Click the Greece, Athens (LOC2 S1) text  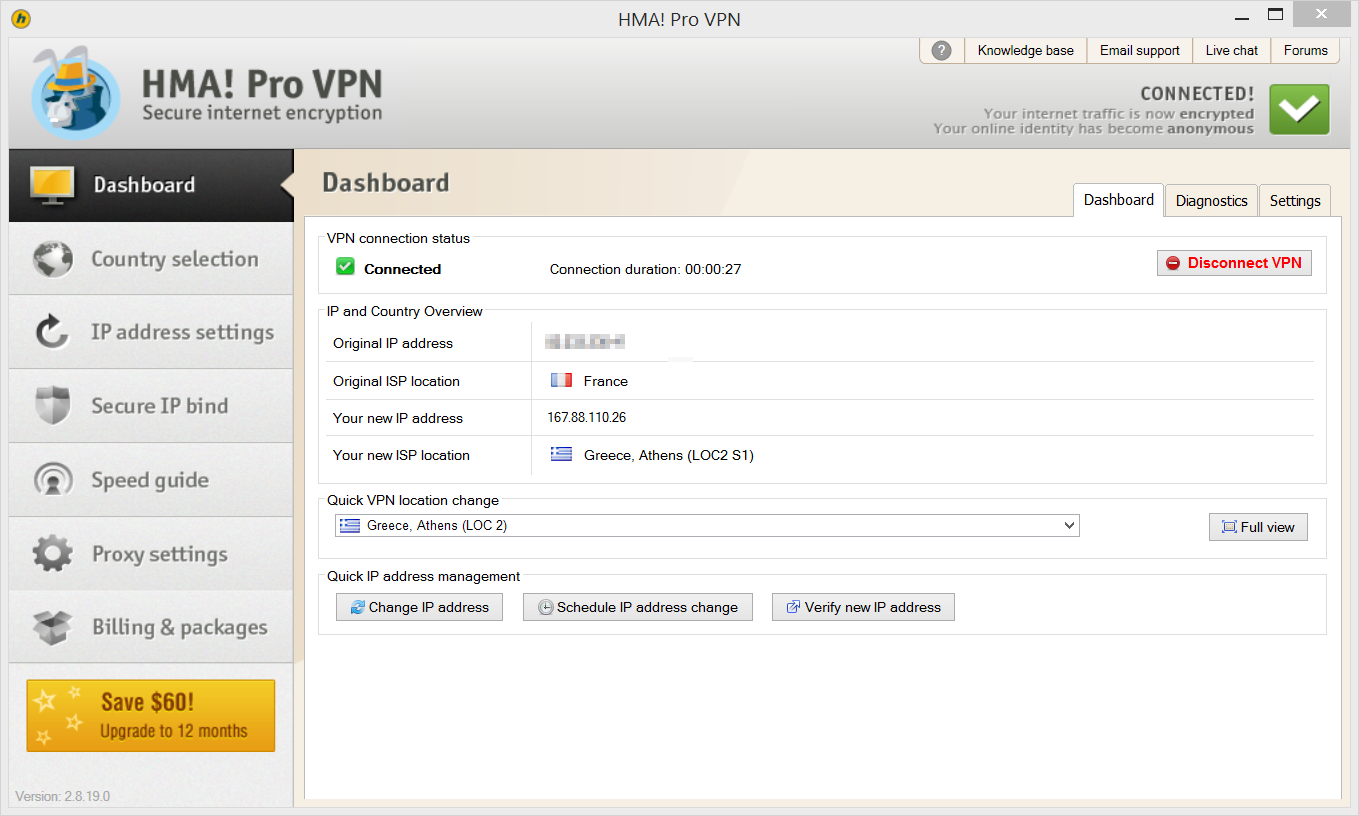pos(669,455)
